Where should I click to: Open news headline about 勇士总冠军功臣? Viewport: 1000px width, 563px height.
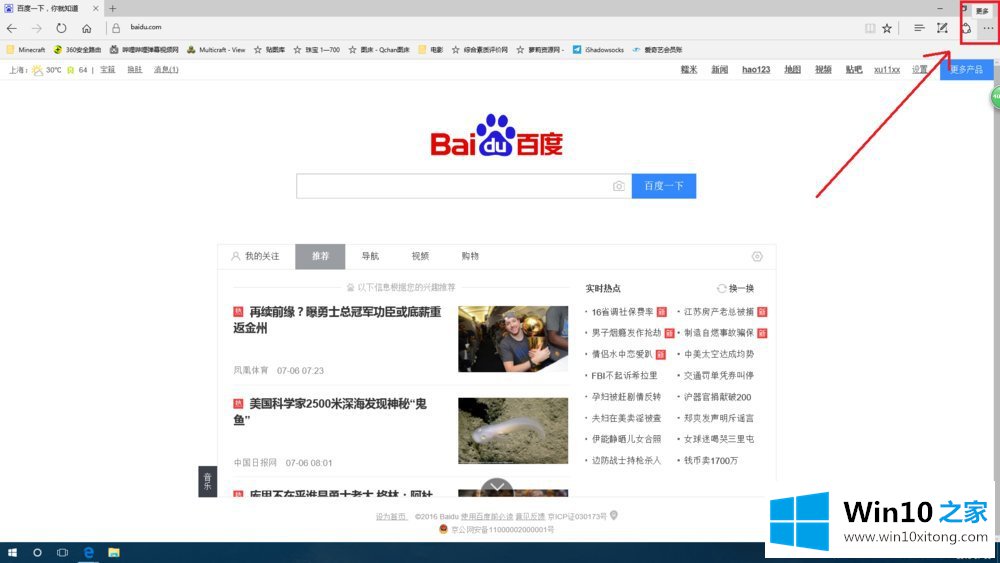click(x=337, y=319)
